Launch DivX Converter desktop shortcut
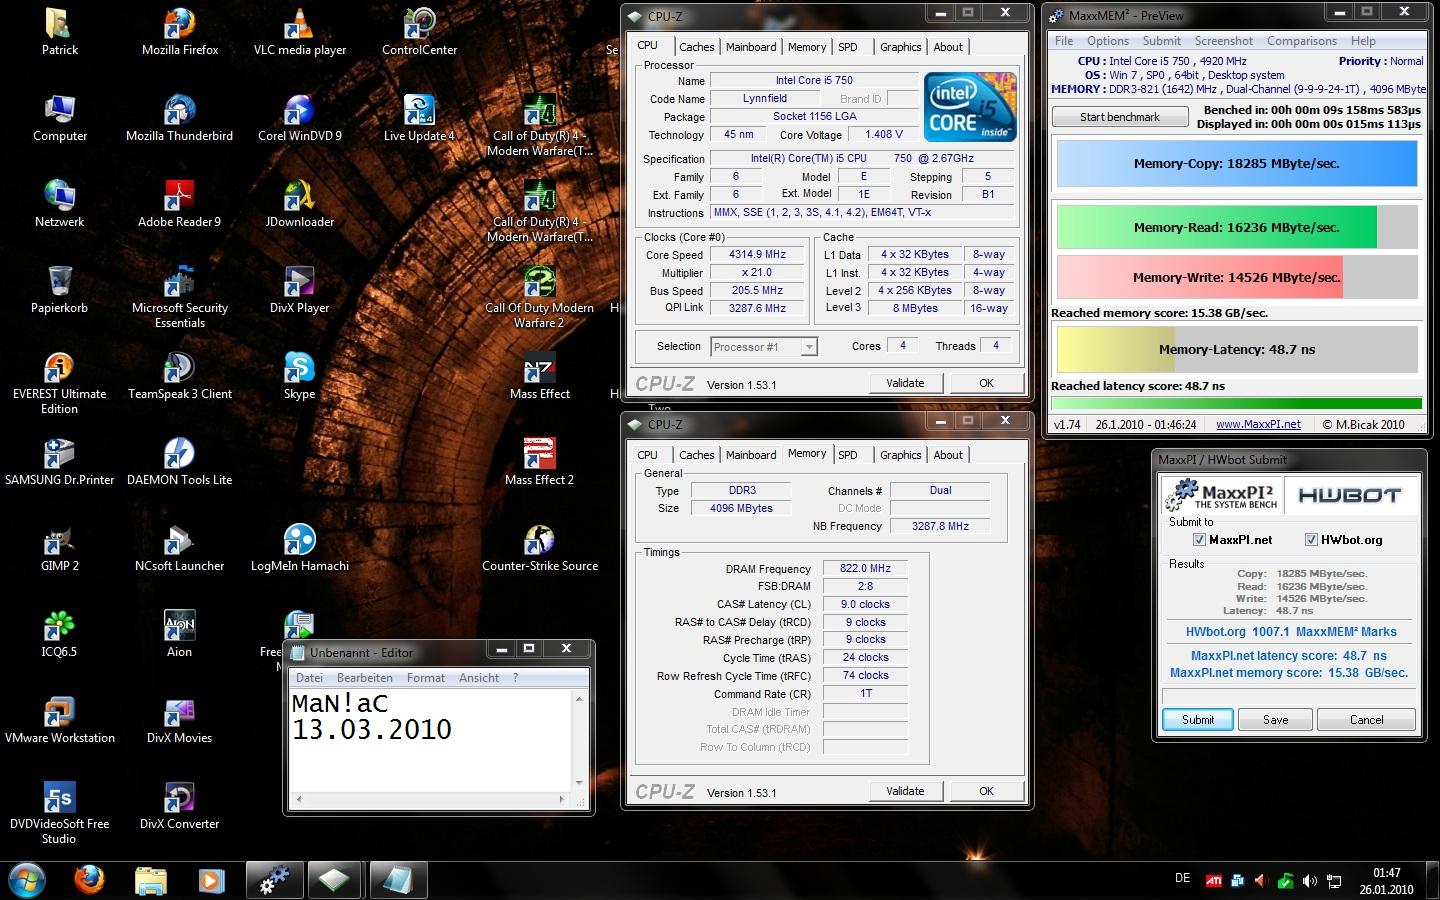The height and width of the screenshot is (900, 1440). tap(180, 806)
